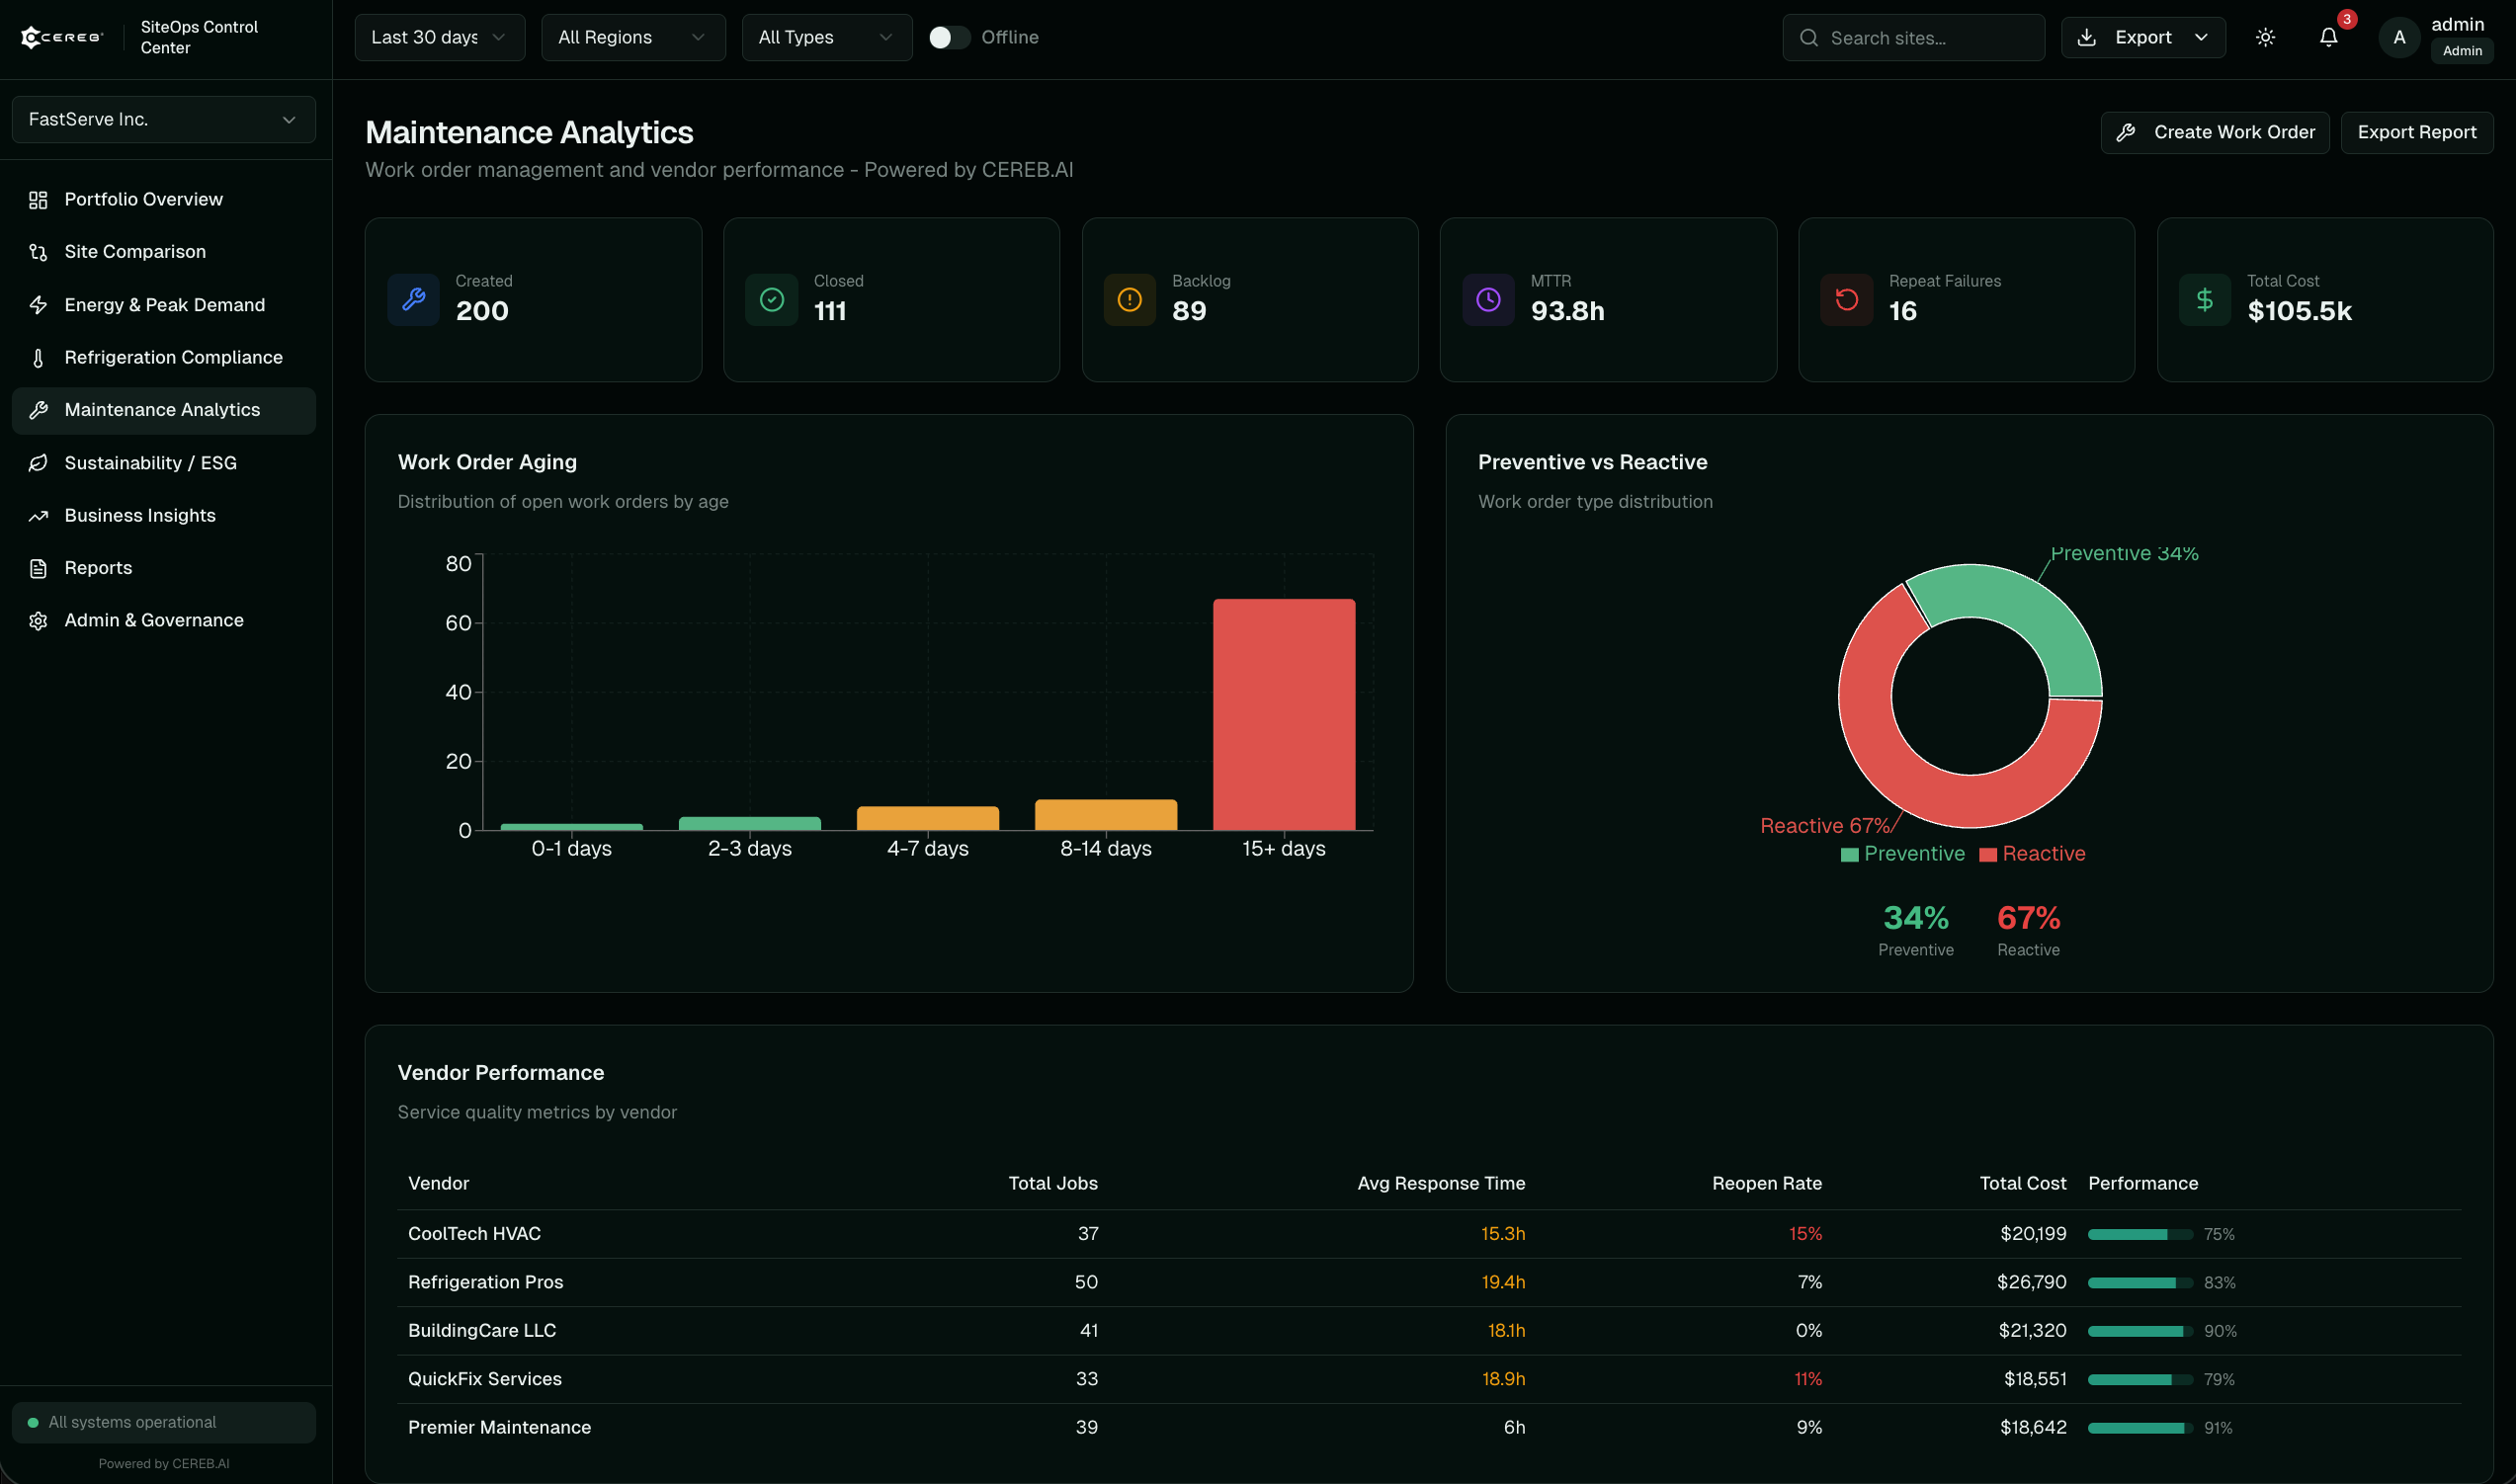2516x1484 pixels.
Task: Open Energy & Peak Demand view
Action: [x=164, y=304]
